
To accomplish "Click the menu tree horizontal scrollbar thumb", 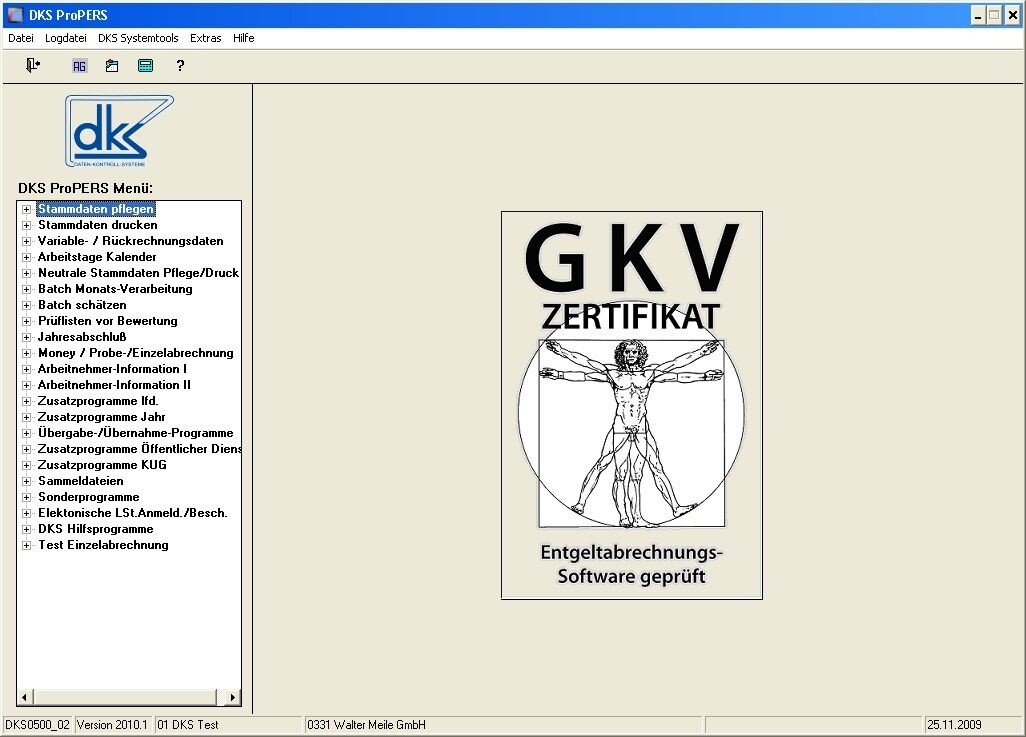I will [x=124, y=698].
